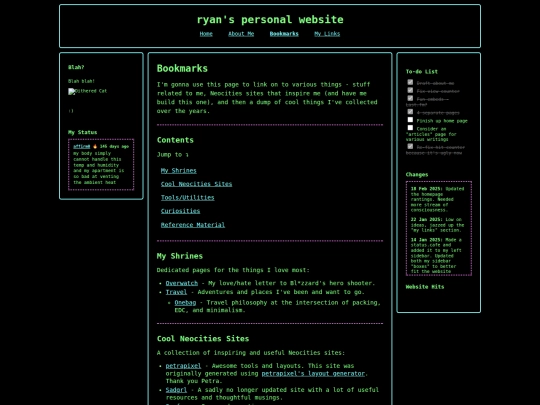This screenshot has height=405, width=540.
Task: Toggle the 'Re-fix hit counter' checkbox
Action: pos(410,147)
